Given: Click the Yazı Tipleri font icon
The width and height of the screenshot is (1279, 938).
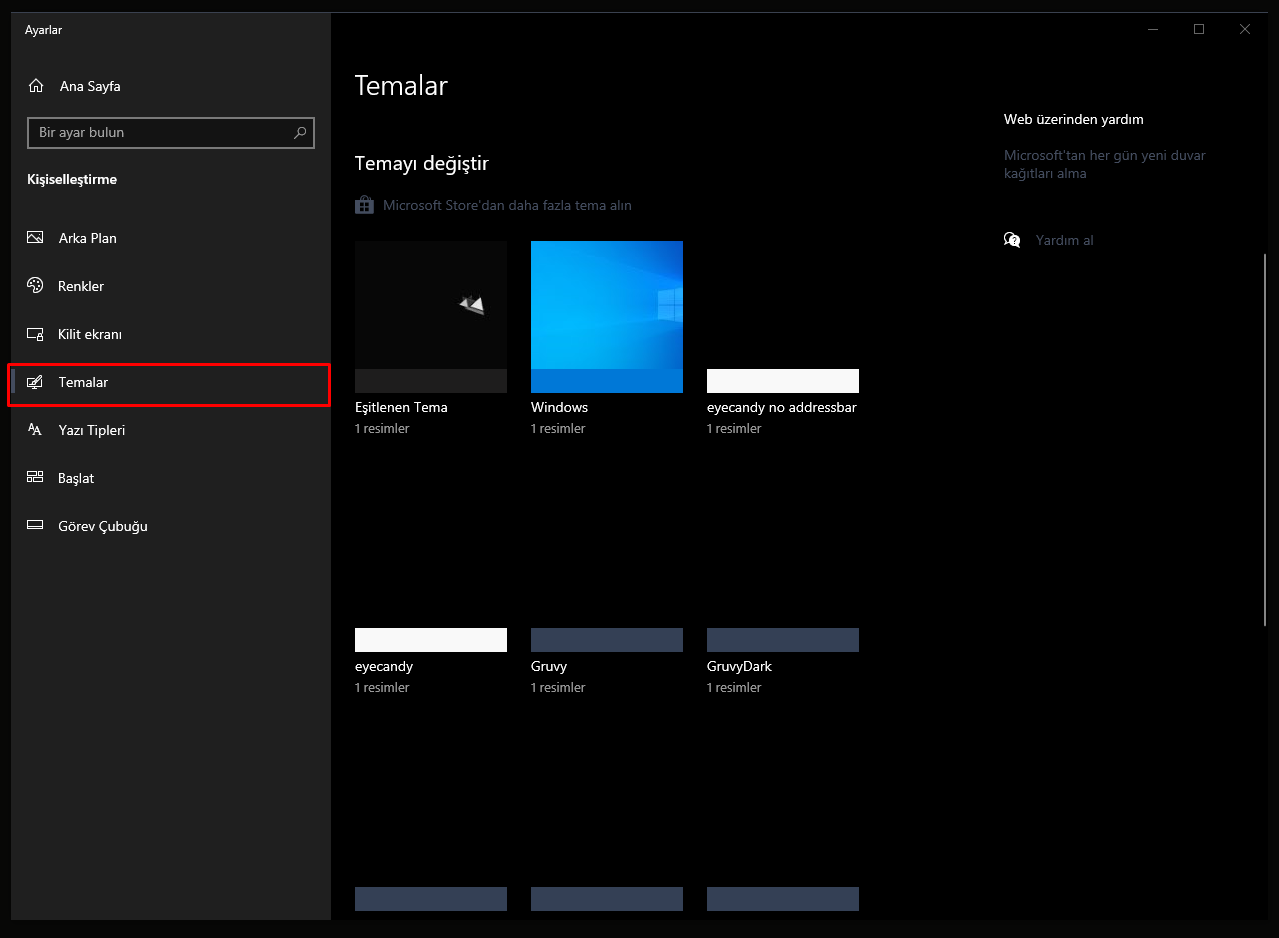Looking at the screenshot, I should [36, 430].
